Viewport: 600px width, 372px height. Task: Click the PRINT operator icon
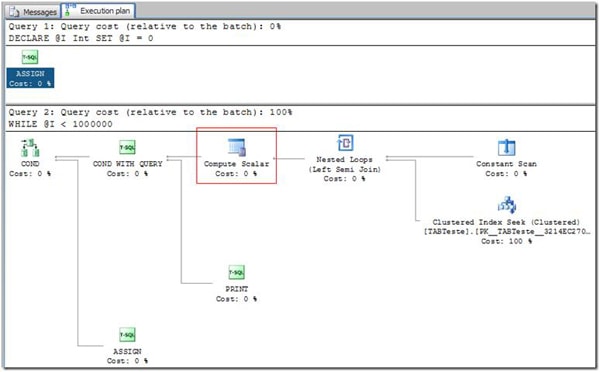(236, 272)
